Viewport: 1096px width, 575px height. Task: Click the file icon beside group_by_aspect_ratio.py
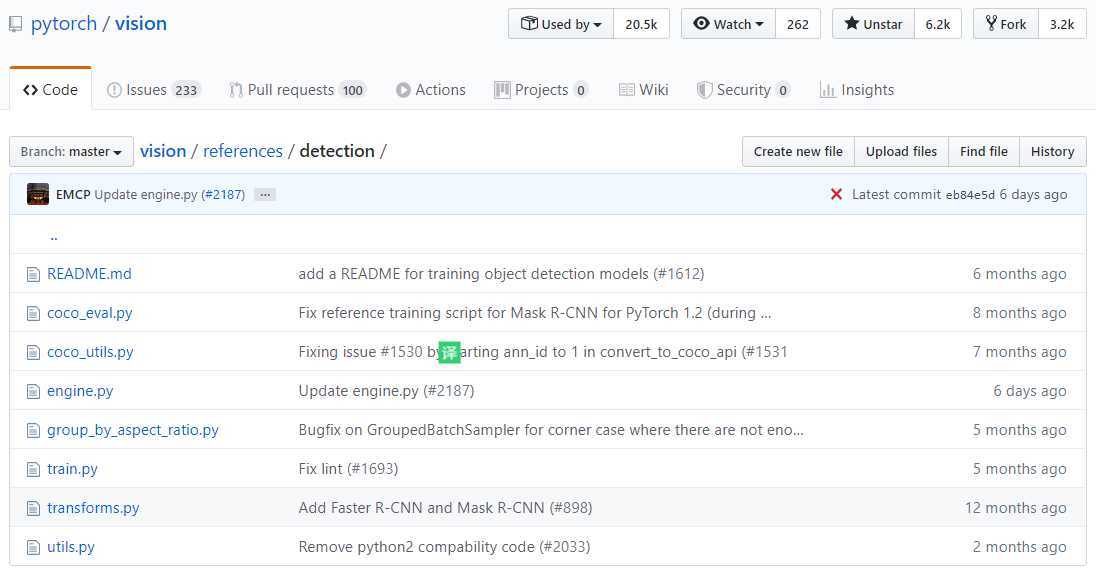click(x=33, y=430)
